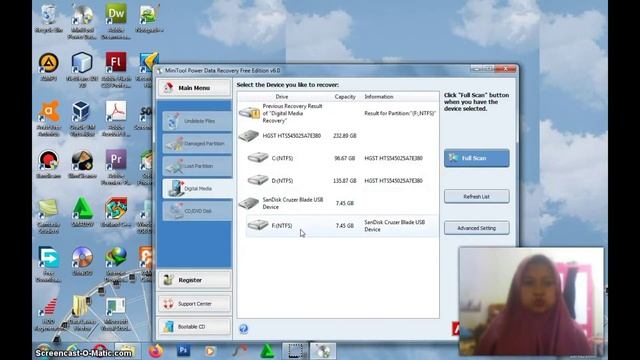Open the VirtualBox cube desktop shortcut
The image size is (640, 360).
coord(82,118)
